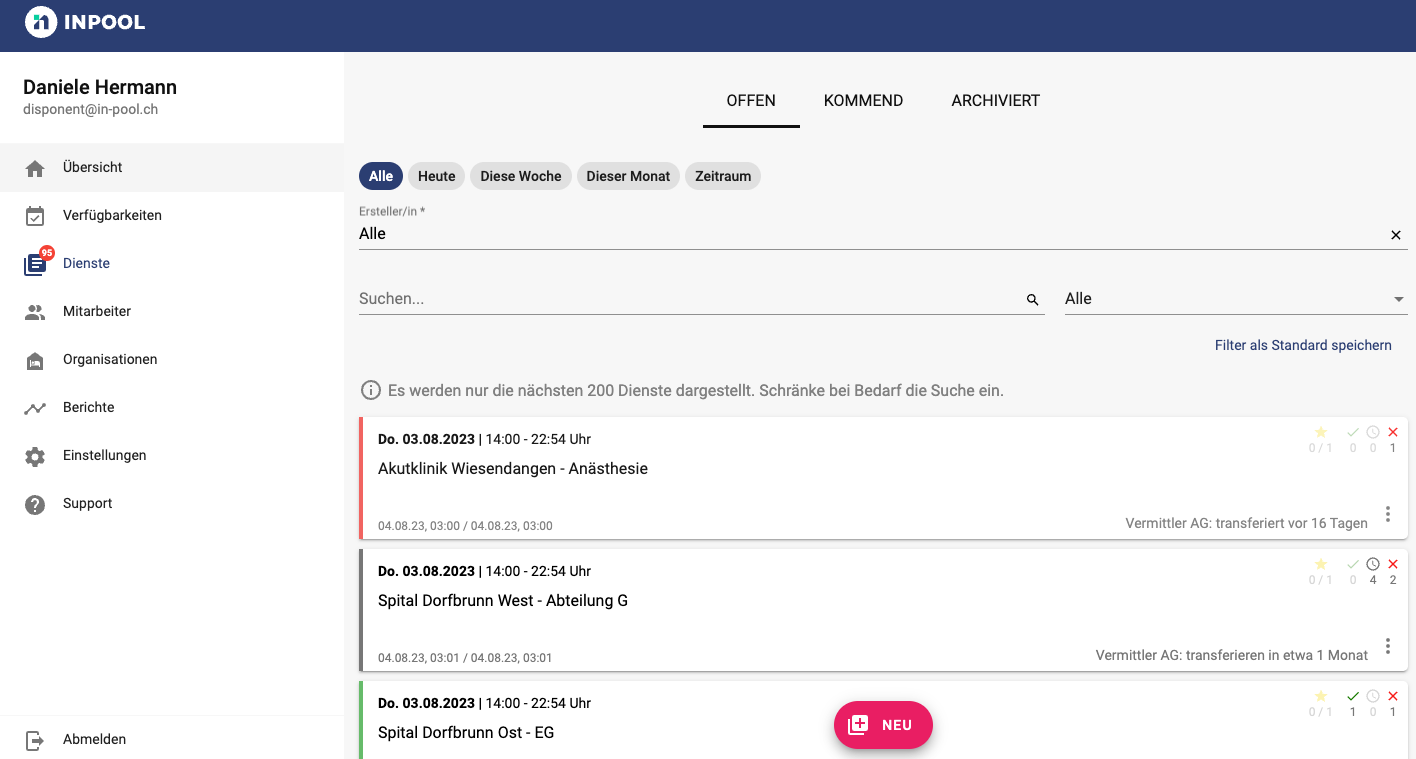Click the NEU button to create a shift
This screenshot has height=759, width=1416.
coord(883,725)
